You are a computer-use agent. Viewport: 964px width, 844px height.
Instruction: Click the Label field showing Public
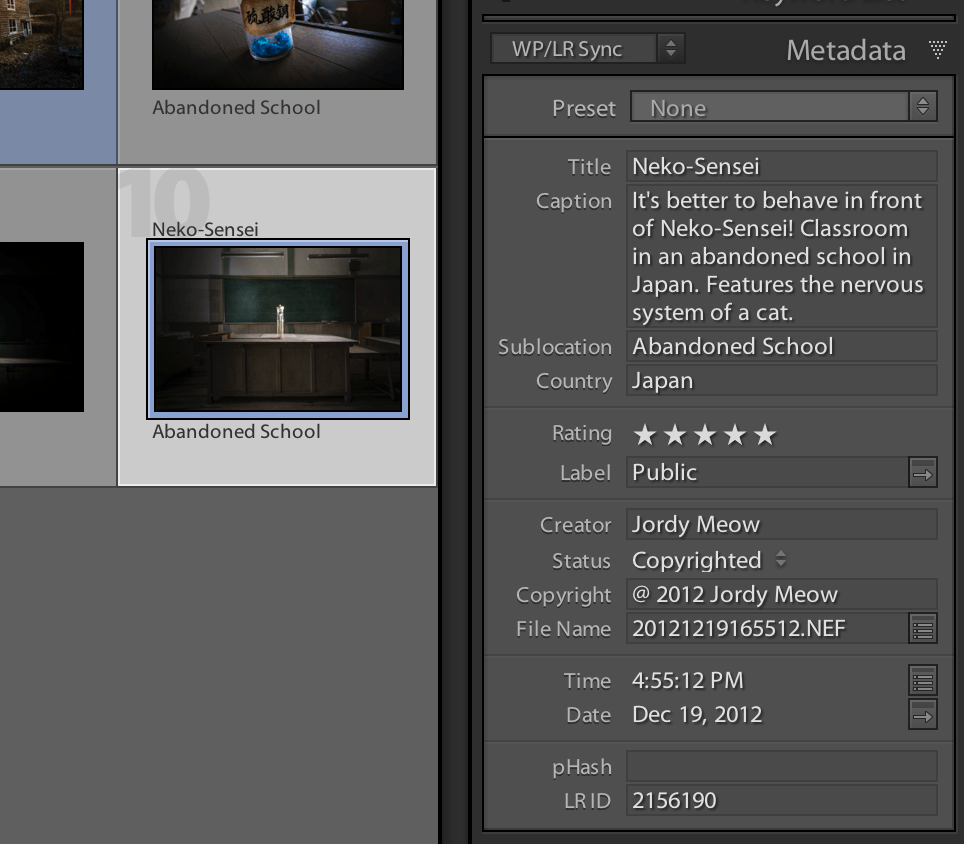click(767, 472)
